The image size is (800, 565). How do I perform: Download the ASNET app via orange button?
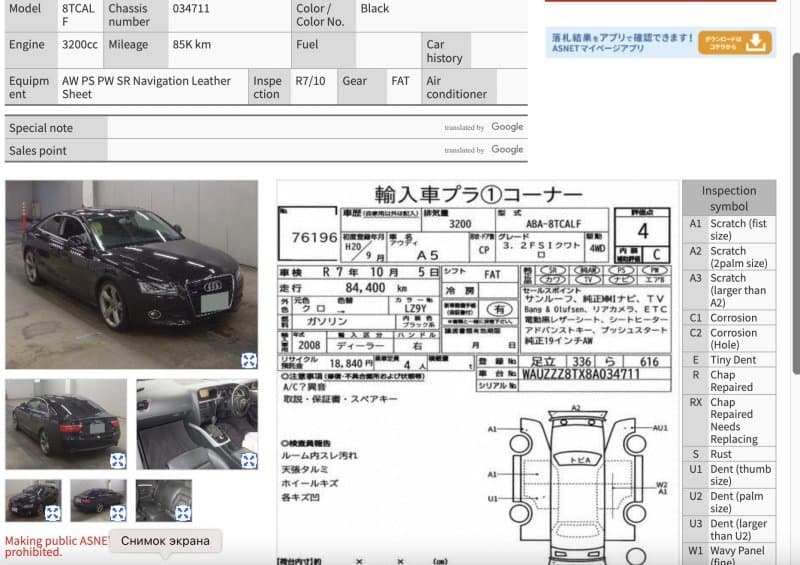click(735, 43)
